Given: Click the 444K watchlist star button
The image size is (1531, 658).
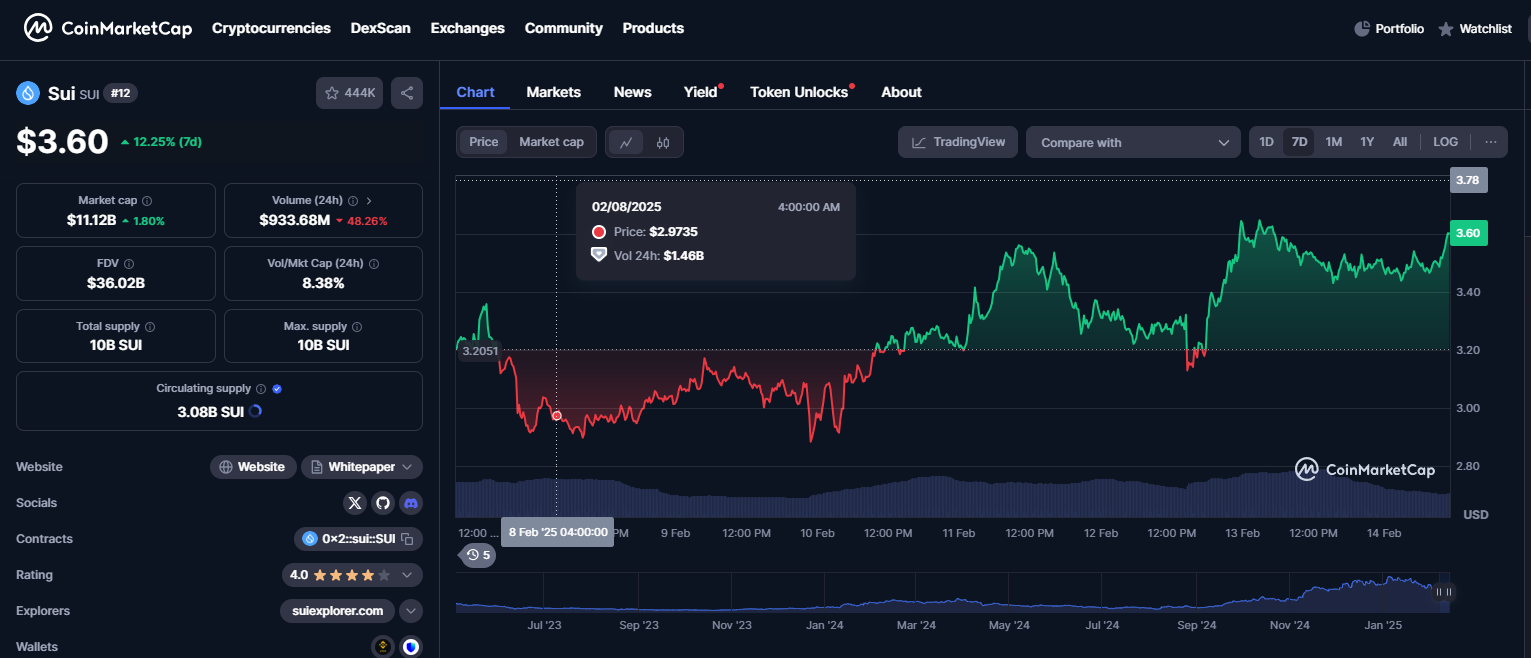Looking at the screenshot, I should tap(349, 92).
